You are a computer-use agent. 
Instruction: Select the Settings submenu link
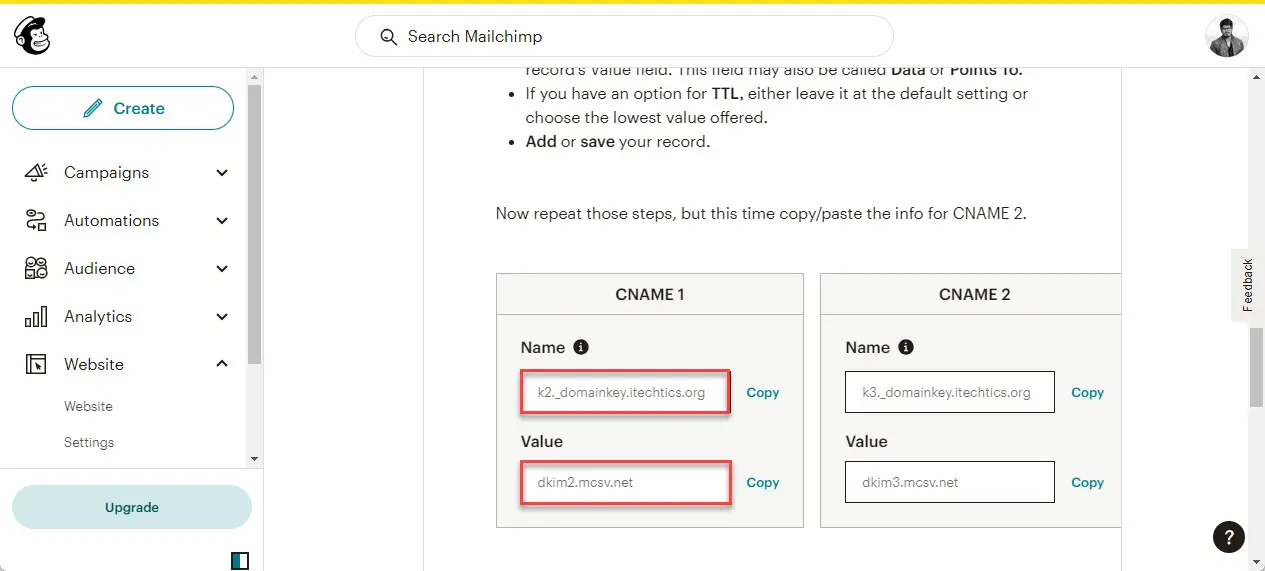point(89,442)
